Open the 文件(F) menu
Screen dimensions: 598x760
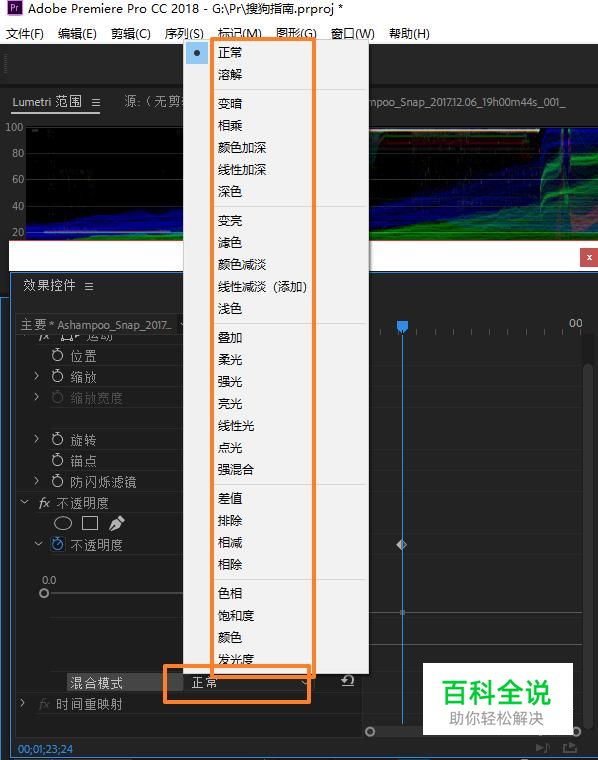tap(25, 34)
